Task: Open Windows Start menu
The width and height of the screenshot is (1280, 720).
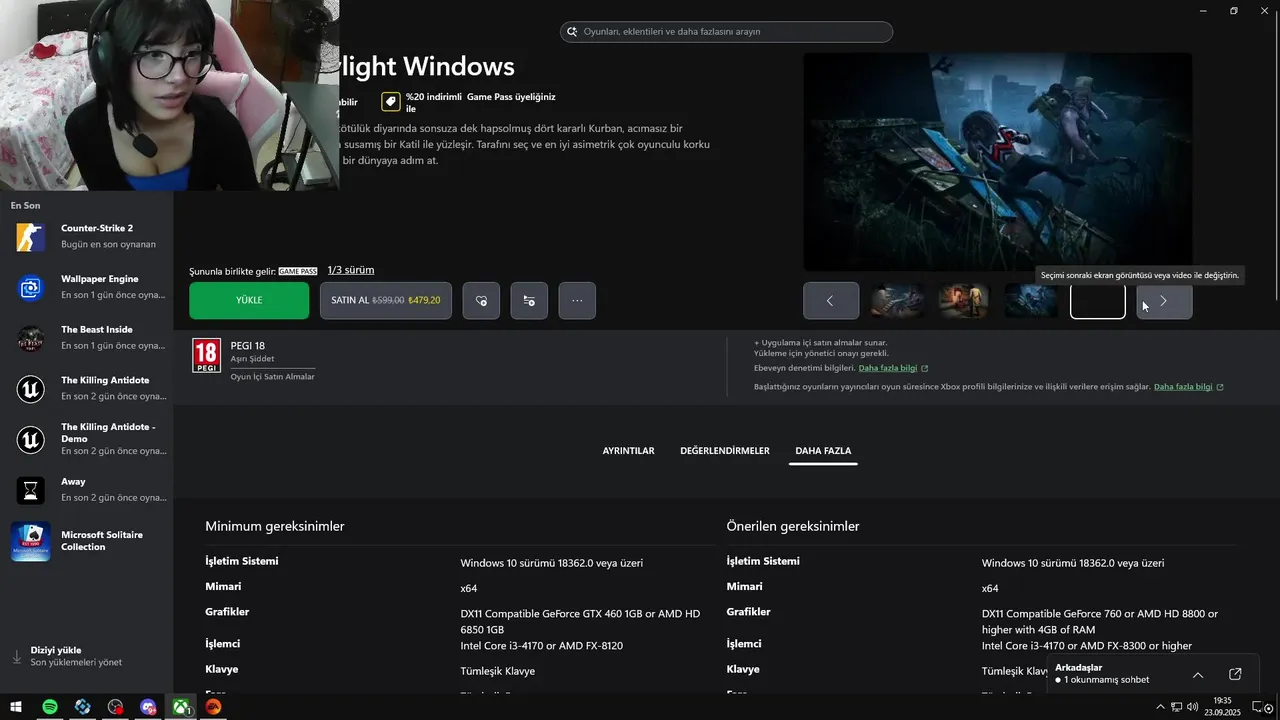Action: click(x=14, y=707)
